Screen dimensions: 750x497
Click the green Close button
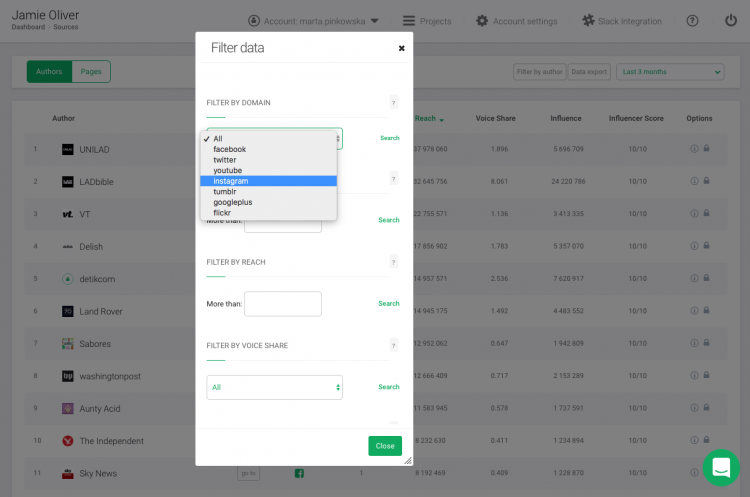(385, 446)
